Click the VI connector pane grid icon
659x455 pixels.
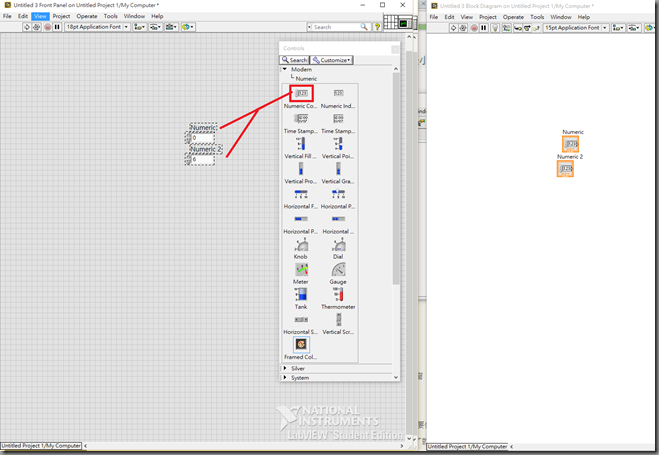pyautogui.click(x=390, y=22)
